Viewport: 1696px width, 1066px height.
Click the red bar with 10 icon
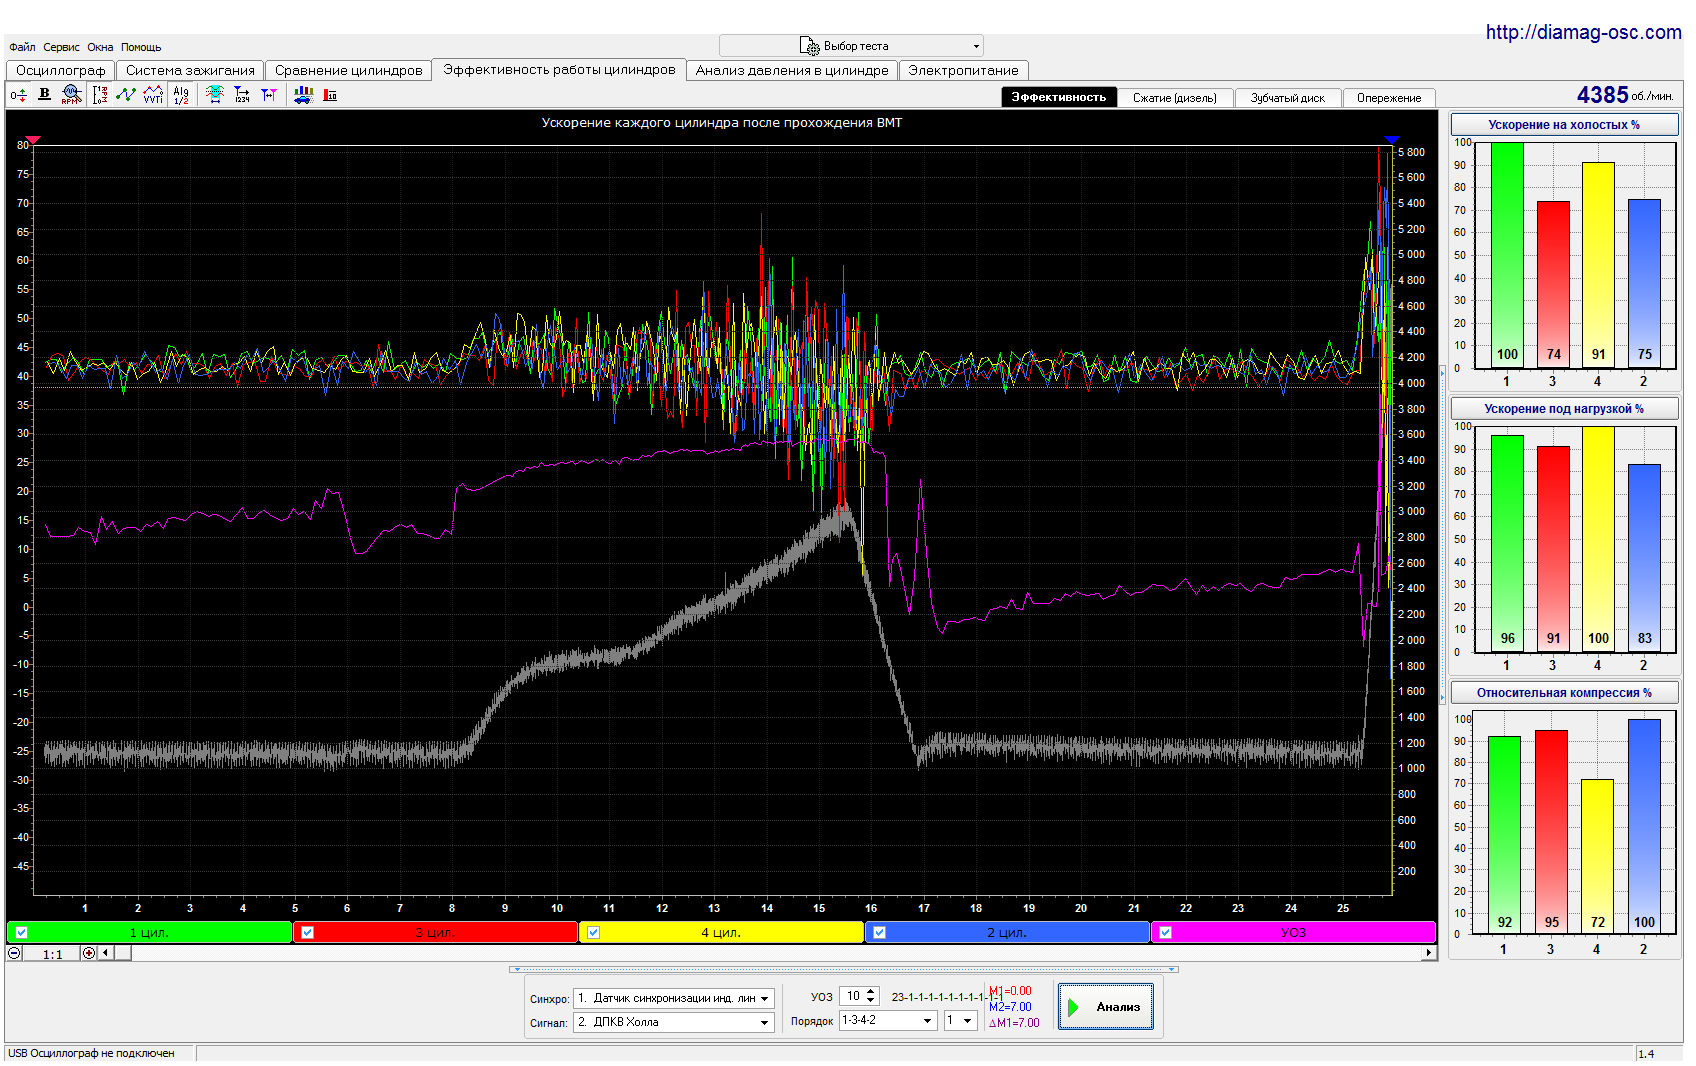coord(330,95)
